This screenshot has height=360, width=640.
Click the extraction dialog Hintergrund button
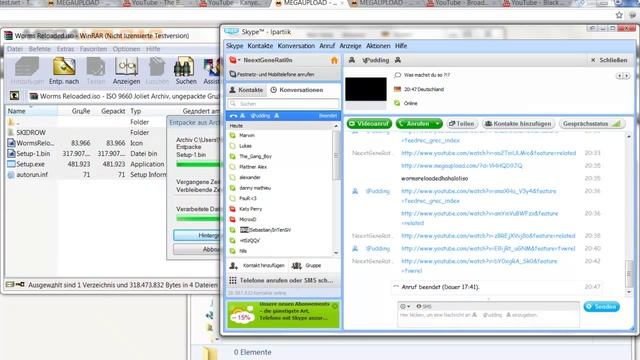(197, 235)
